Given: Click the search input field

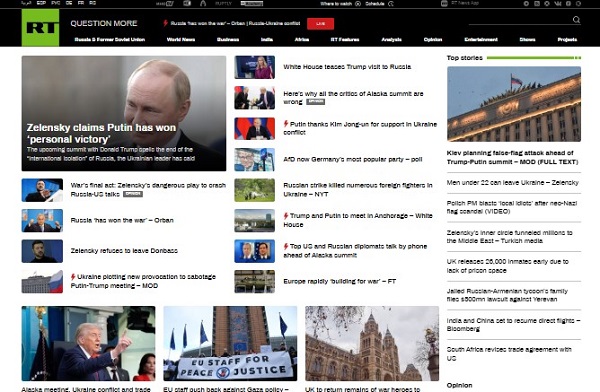Looking at the screenshot, I should [520, 20].
